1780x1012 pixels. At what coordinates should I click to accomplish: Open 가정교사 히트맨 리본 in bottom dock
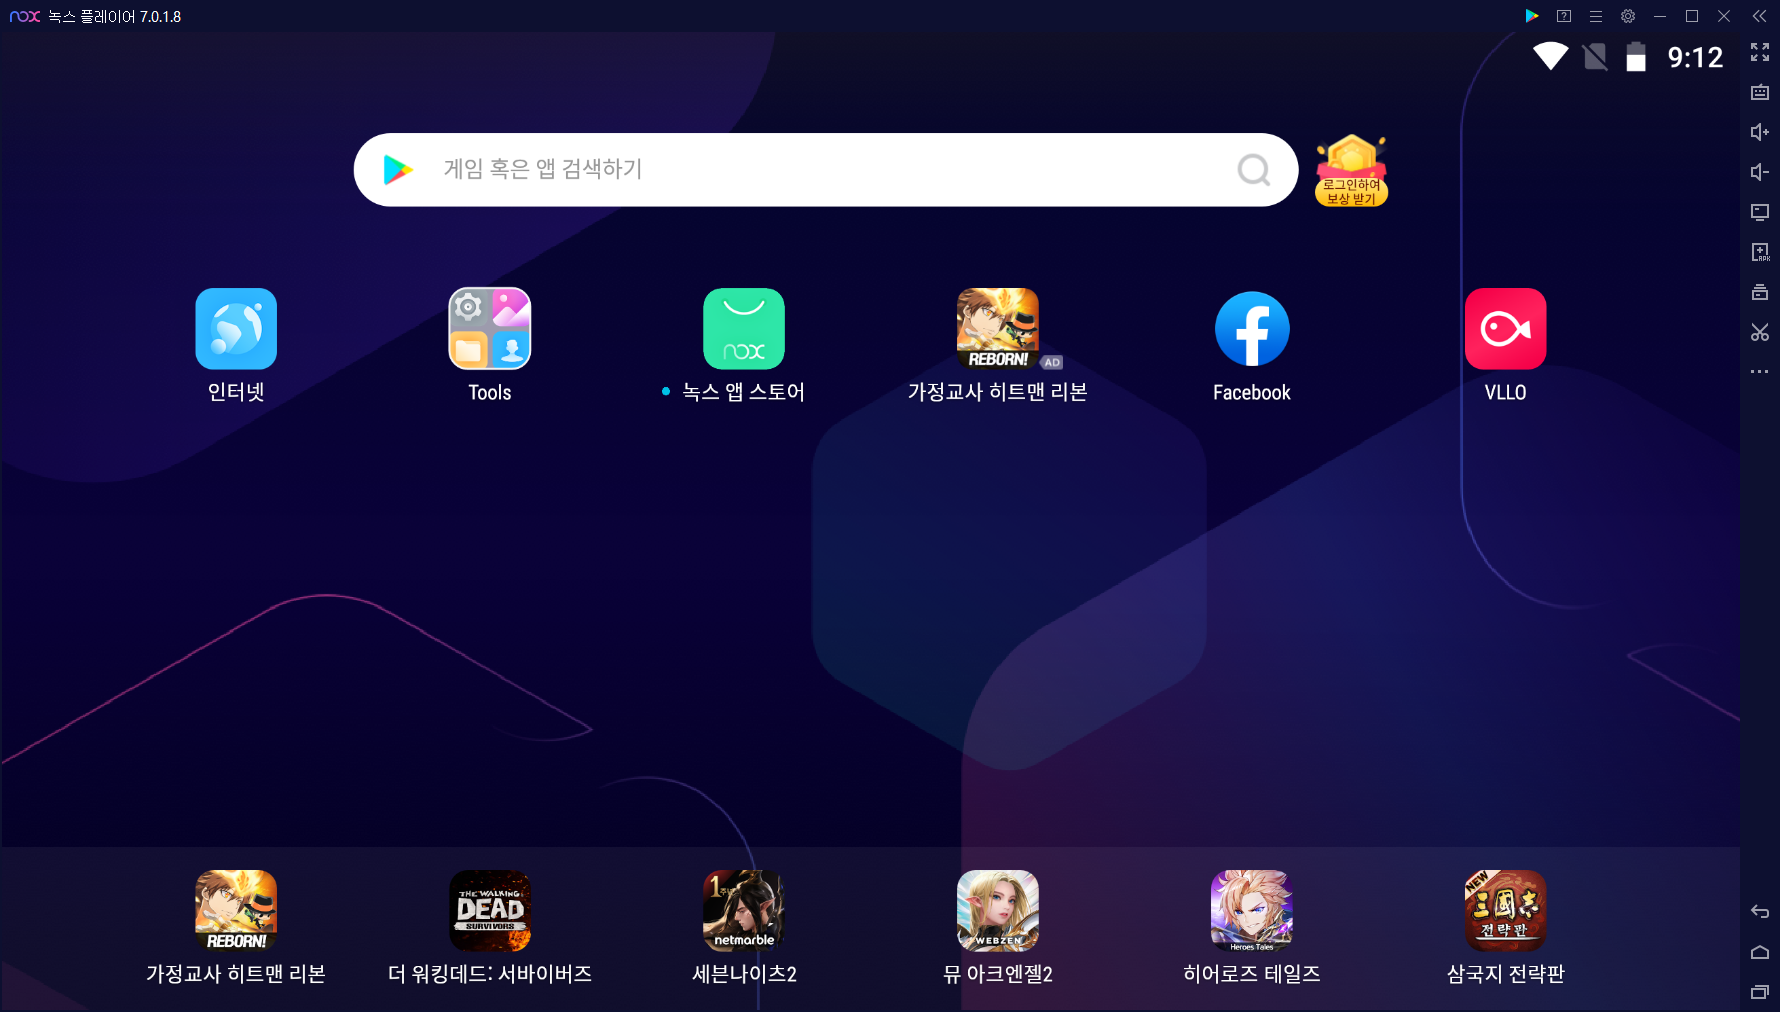236,910
